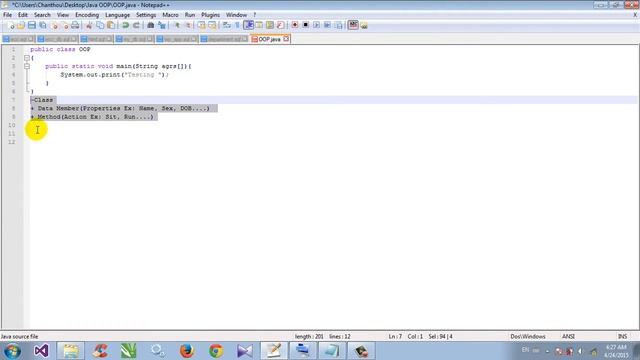Stop macro recording with the black square
This screenshot has width=640, height=360.
click(305, 25)
